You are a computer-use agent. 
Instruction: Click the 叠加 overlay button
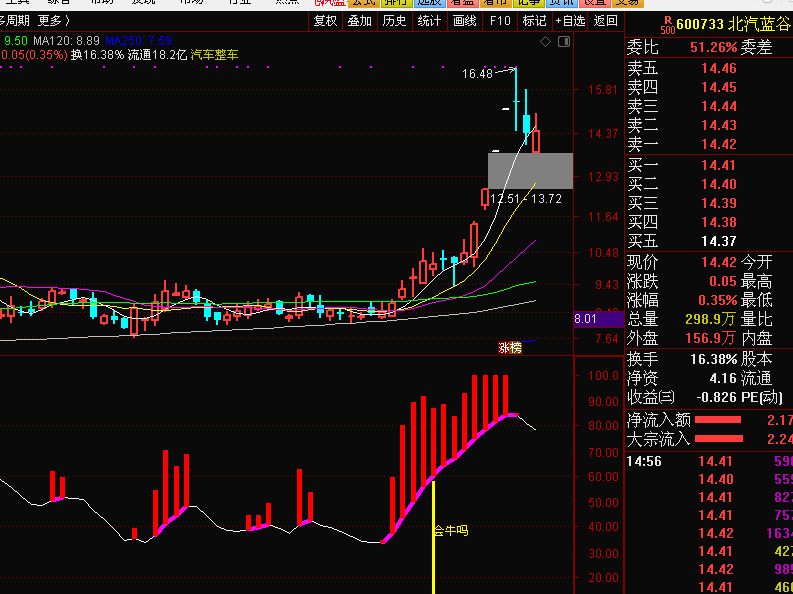(360, 21)
